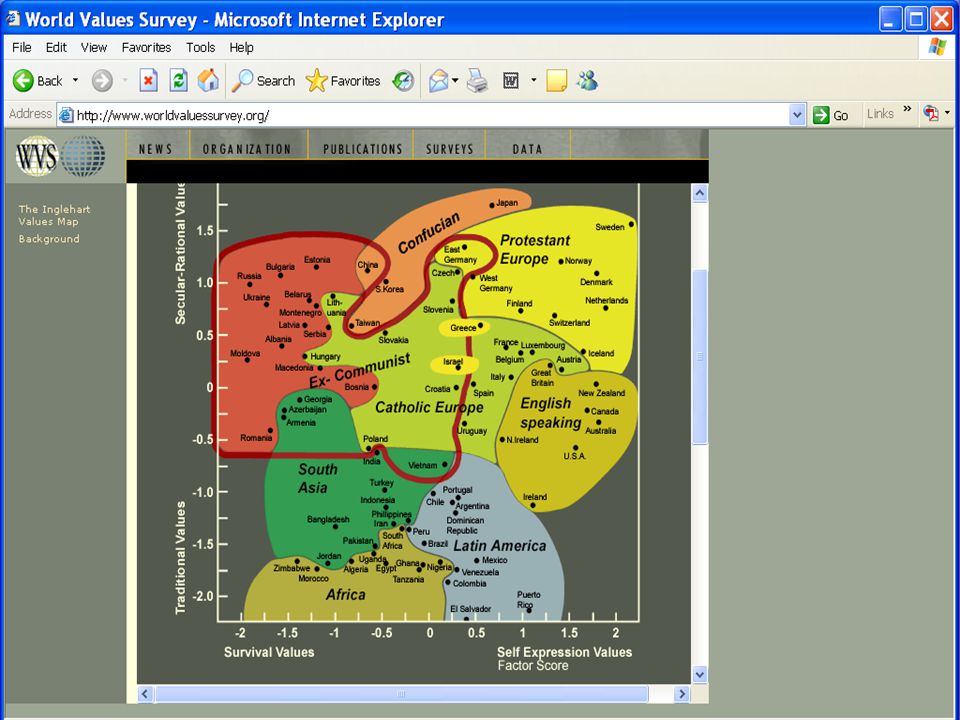Click the Russia label on map
960x720 pixels.
[249, 276]
